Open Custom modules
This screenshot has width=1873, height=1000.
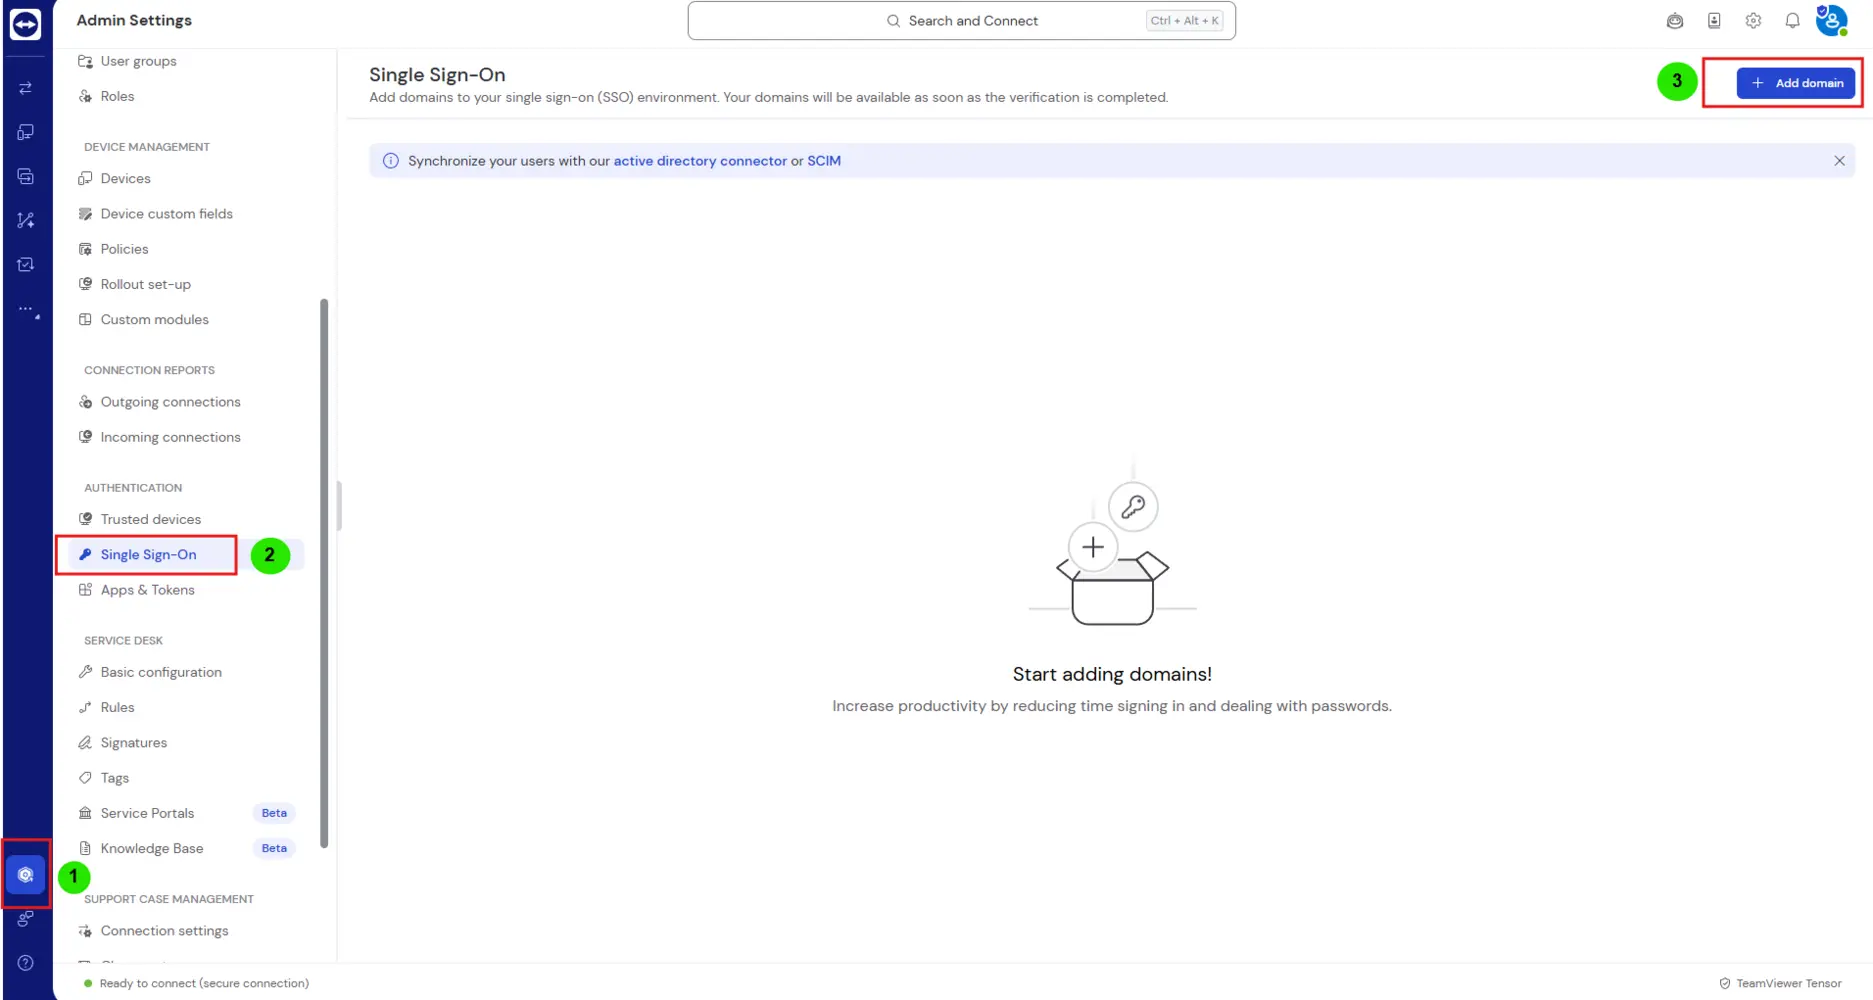pos(154,320)
